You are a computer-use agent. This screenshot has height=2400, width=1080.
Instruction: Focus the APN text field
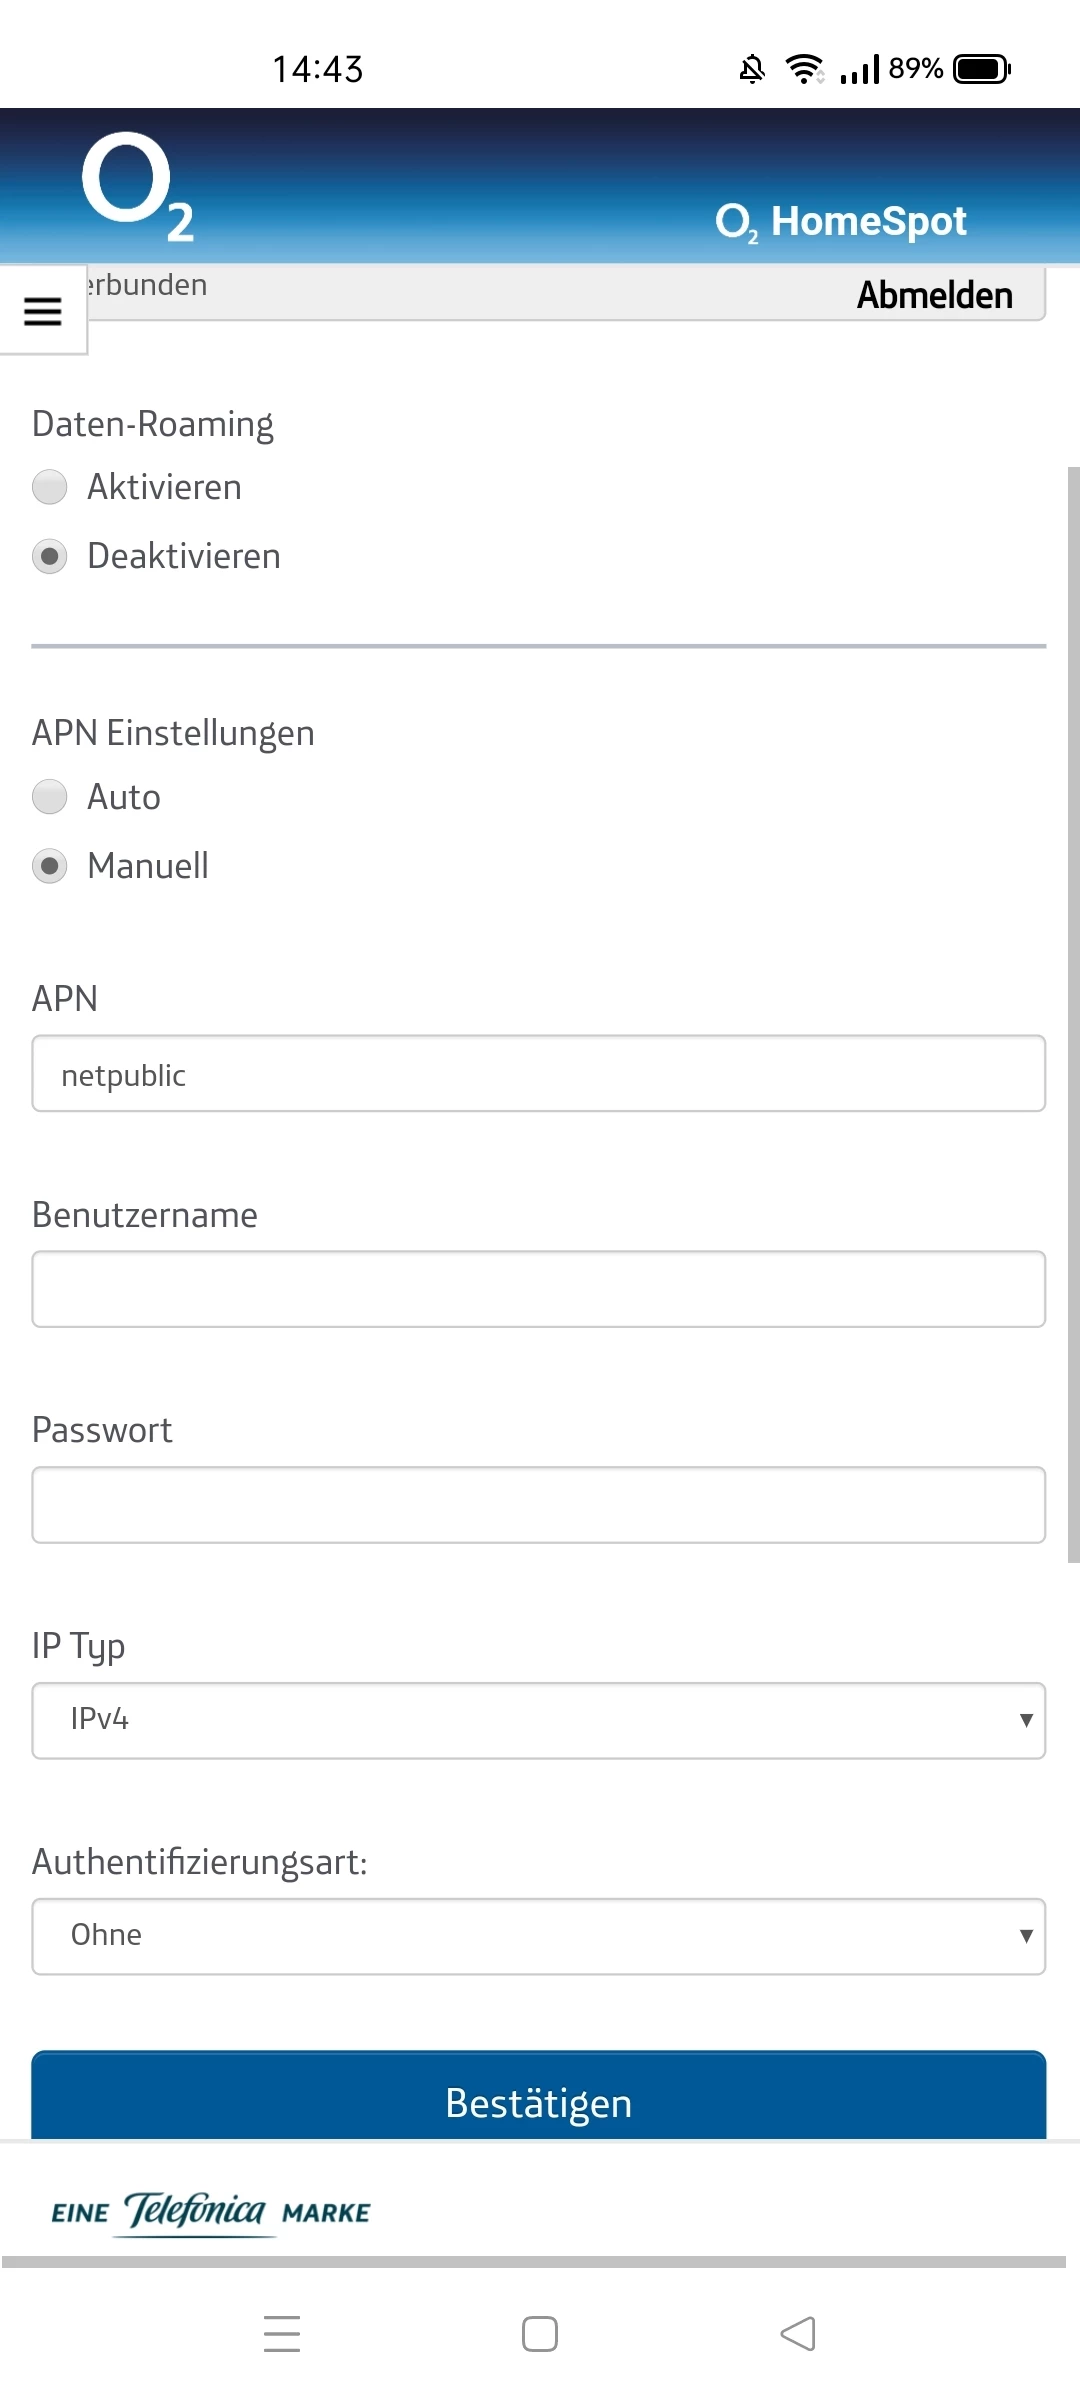pyautogui.click(x=538, y=1074)
